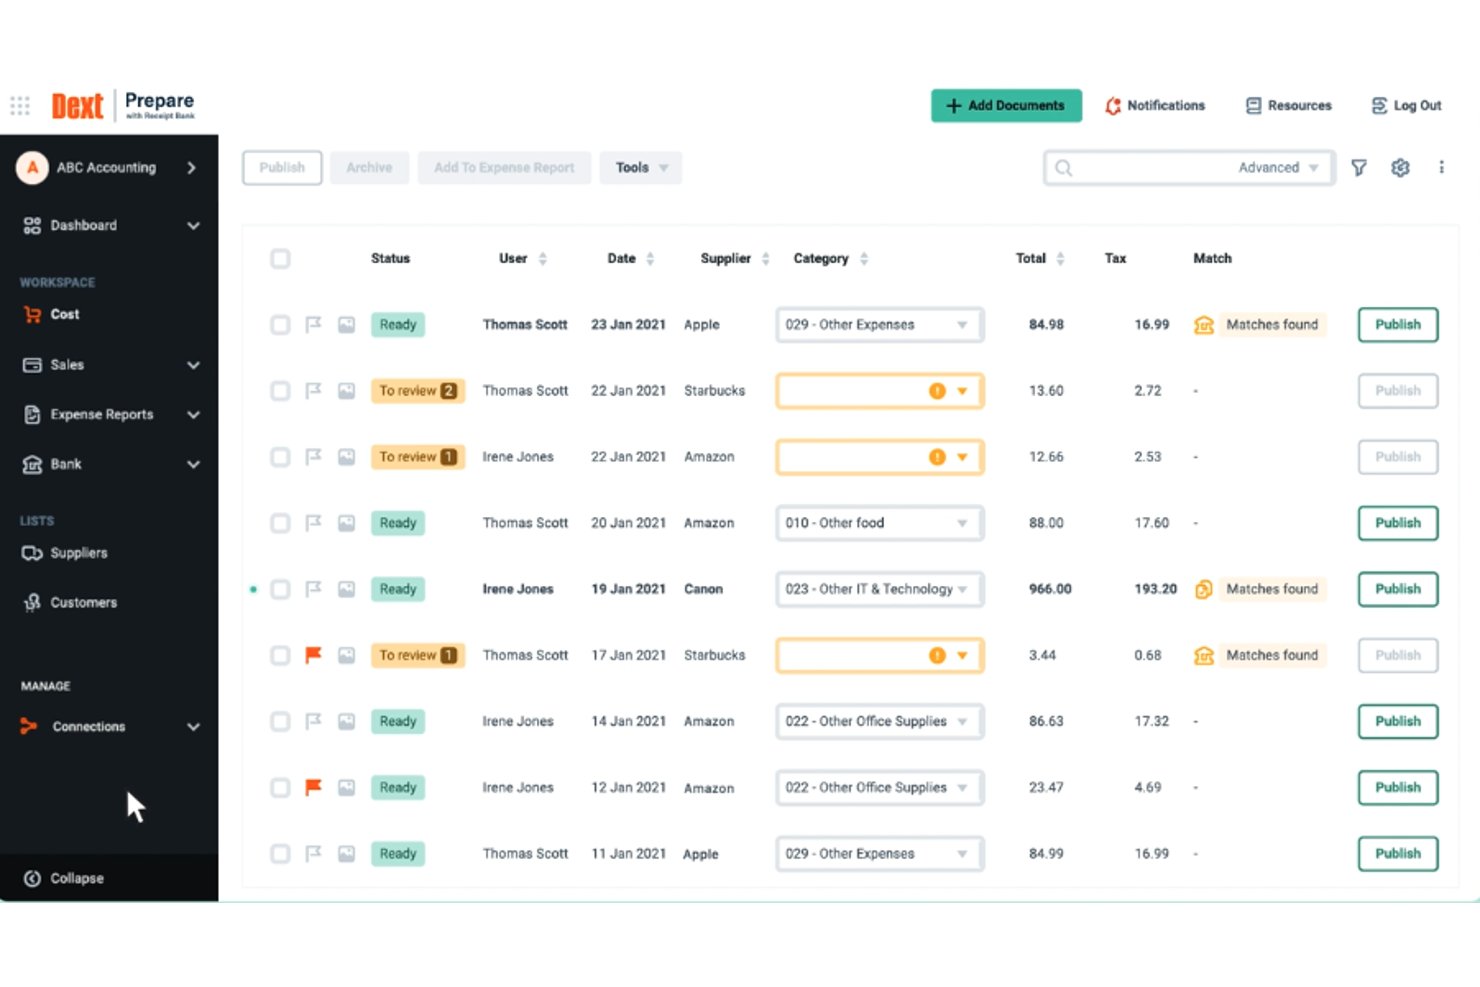
Task: View image of 11 Jan Apple receipt
Action: (x=346, y=854)
